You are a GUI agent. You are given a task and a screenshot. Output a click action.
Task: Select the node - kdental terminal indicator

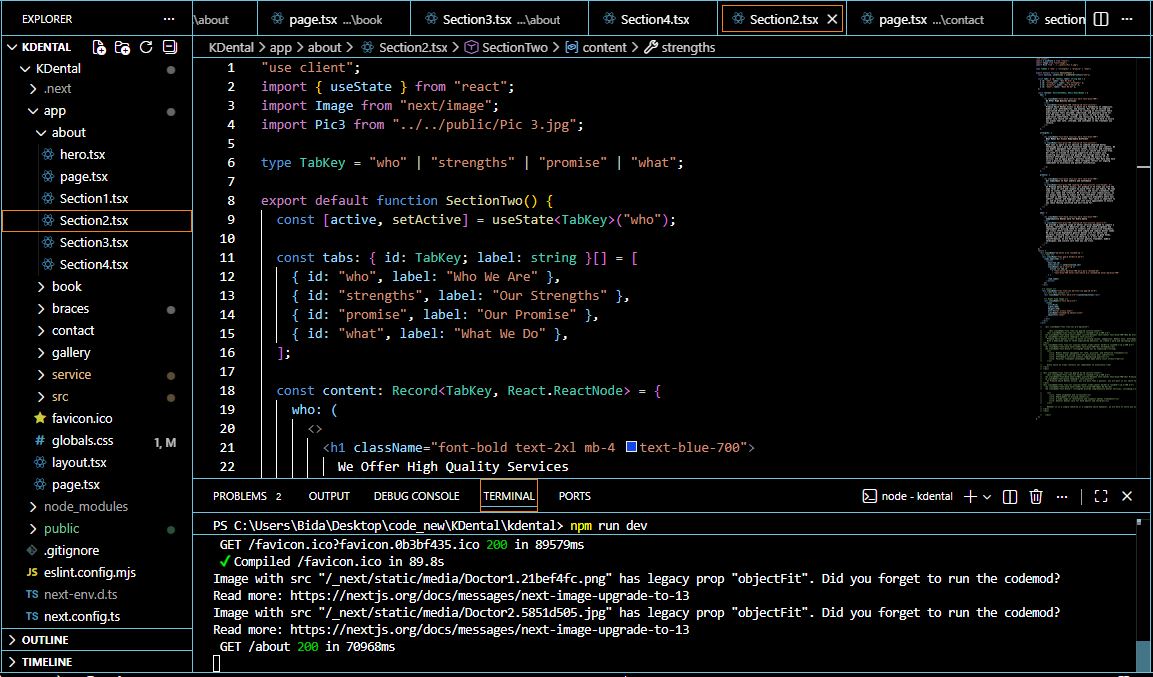tap(907, 496)
